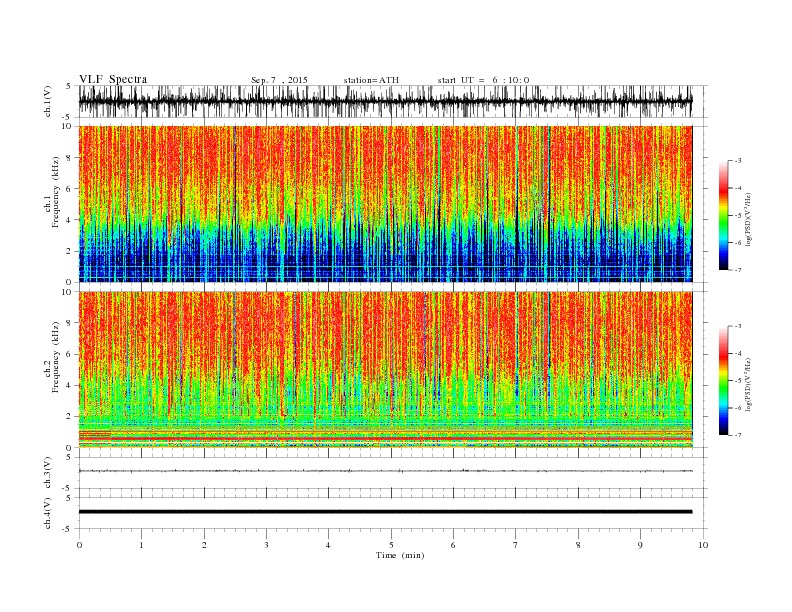Click time axis tick label "5"
Screen dimensions: 792x612
coord(391,545)
